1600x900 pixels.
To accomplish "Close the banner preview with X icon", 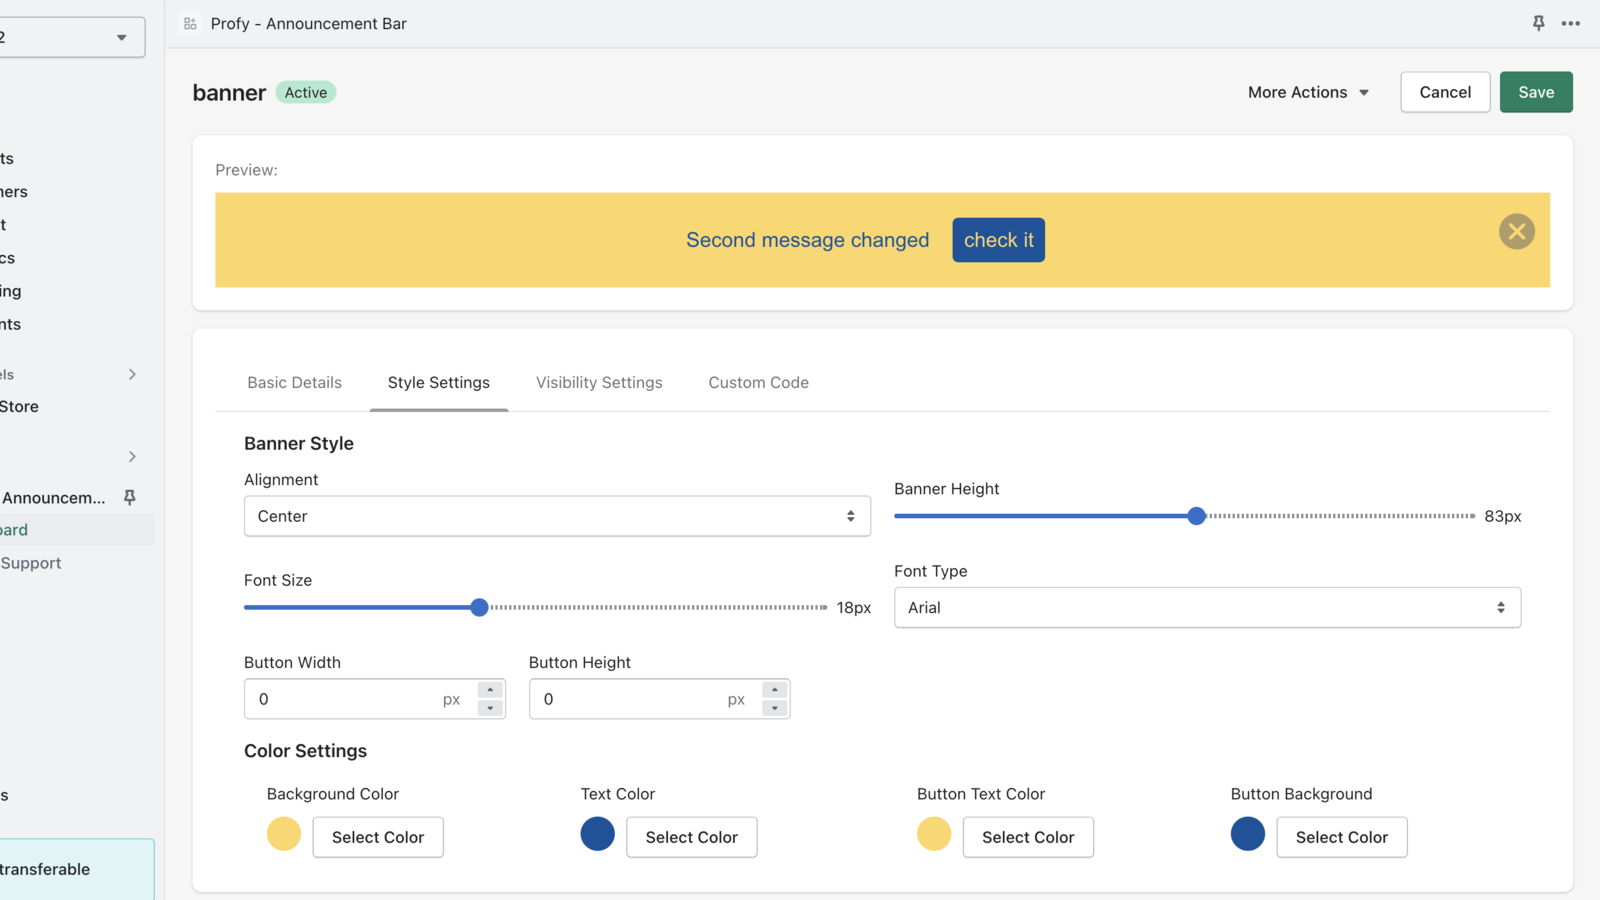I will [x=1516, y=231].
